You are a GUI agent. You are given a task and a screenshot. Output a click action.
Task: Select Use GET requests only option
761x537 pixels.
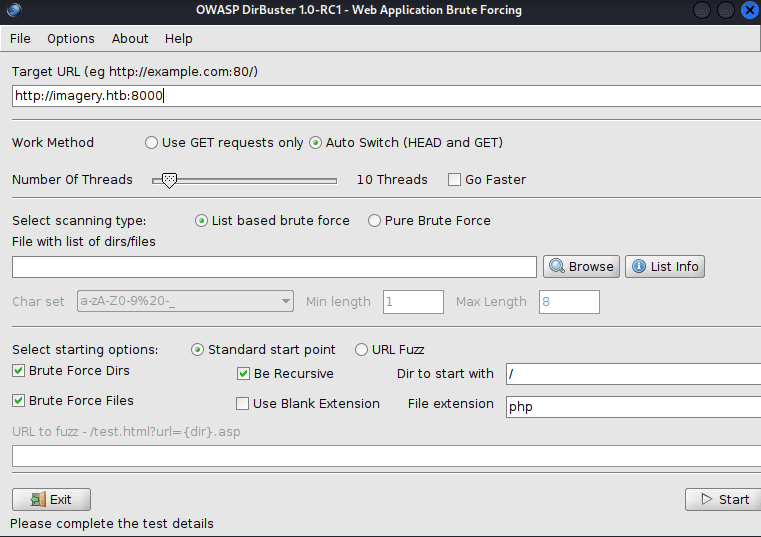coord(152,143)
